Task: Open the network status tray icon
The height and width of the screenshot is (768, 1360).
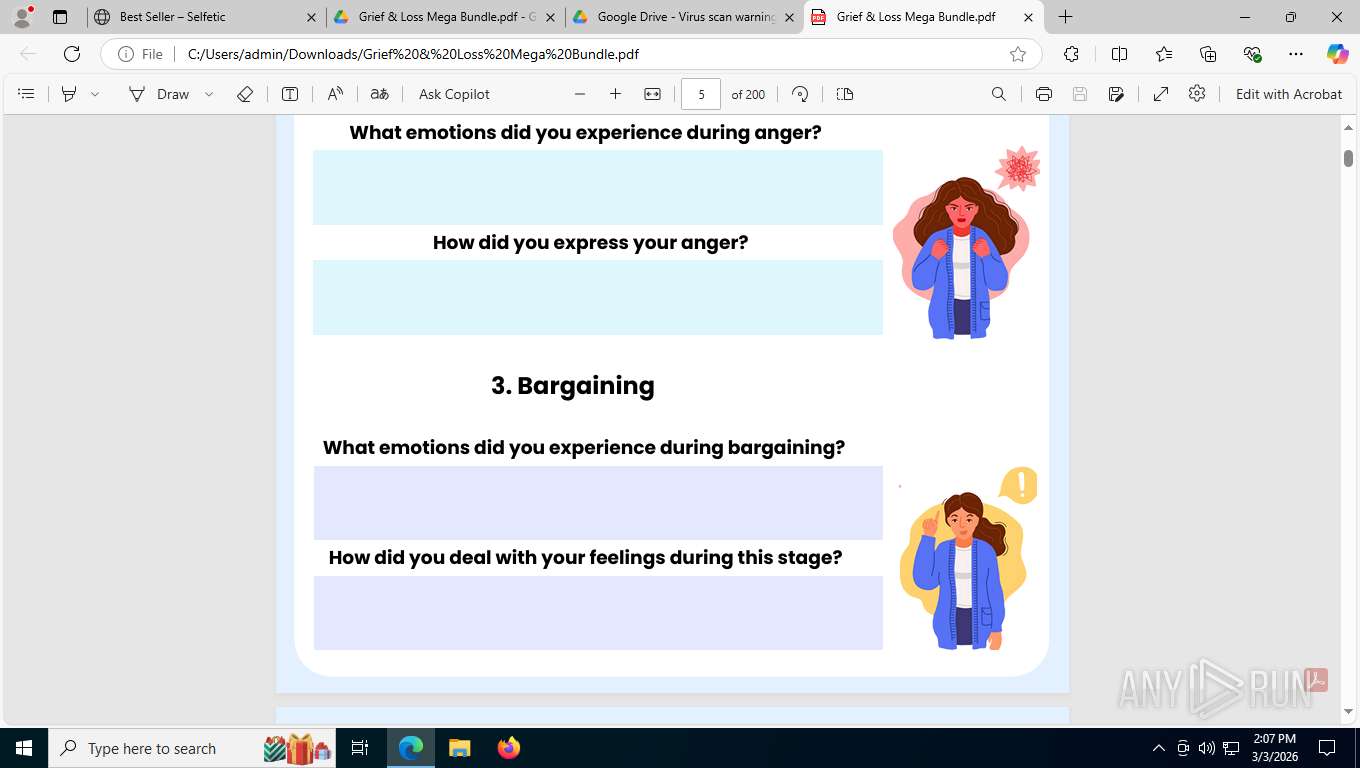Action: [x=1231, y=748]
